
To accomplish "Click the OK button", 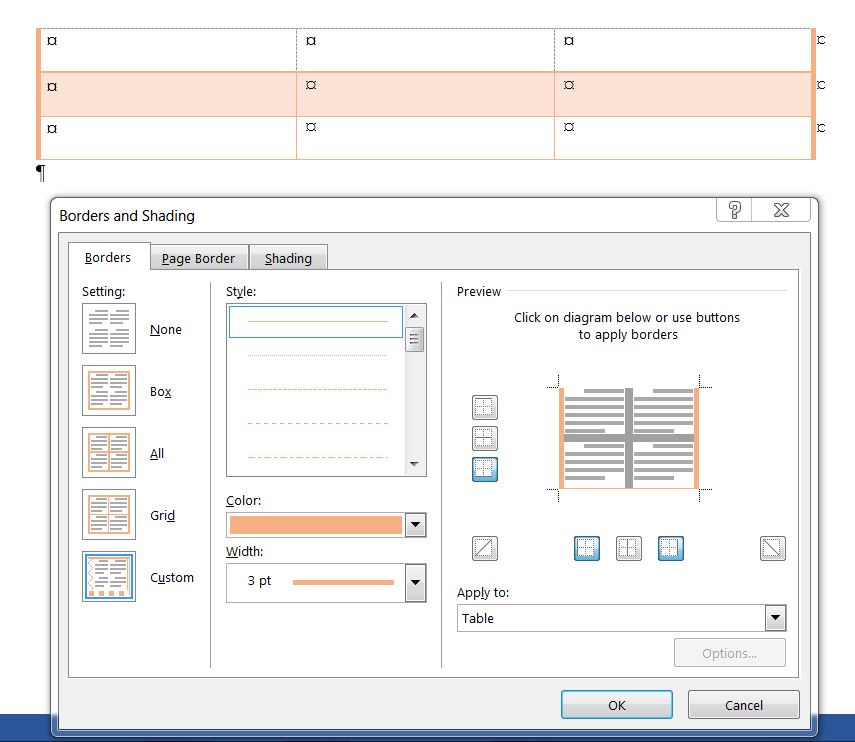I will click(617, 705).
